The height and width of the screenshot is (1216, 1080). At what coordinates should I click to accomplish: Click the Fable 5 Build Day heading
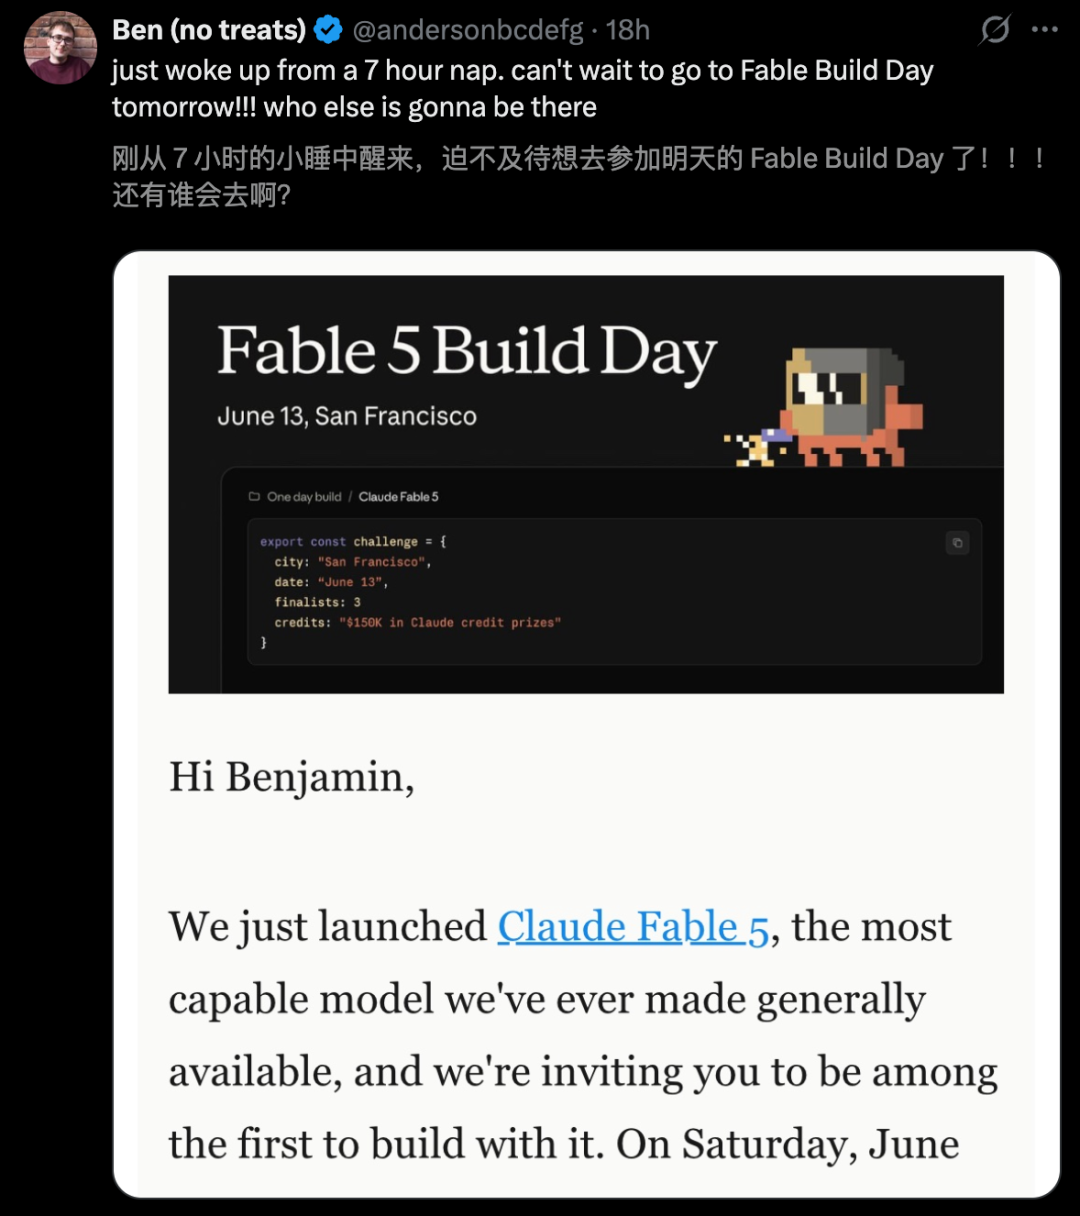pyautogui.click(x=467, y=352)
